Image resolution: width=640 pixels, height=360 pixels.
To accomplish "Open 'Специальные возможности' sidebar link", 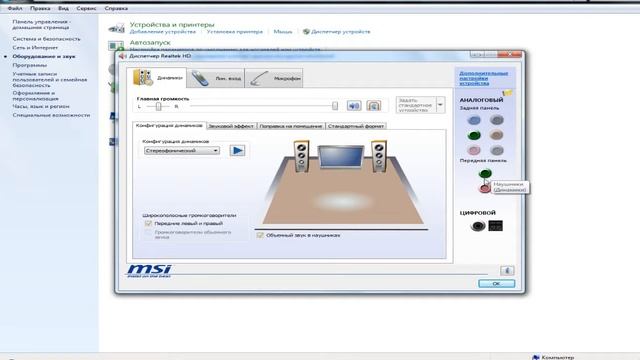I will click(x=51, y=115).
